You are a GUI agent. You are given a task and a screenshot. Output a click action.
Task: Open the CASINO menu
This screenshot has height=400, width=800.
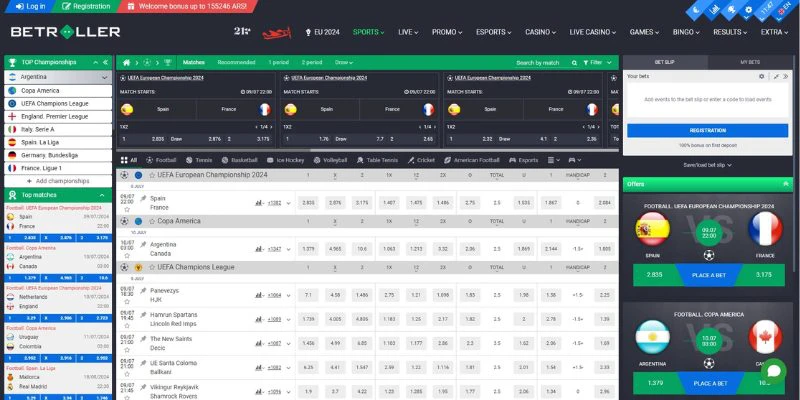[x=541, y=32]
